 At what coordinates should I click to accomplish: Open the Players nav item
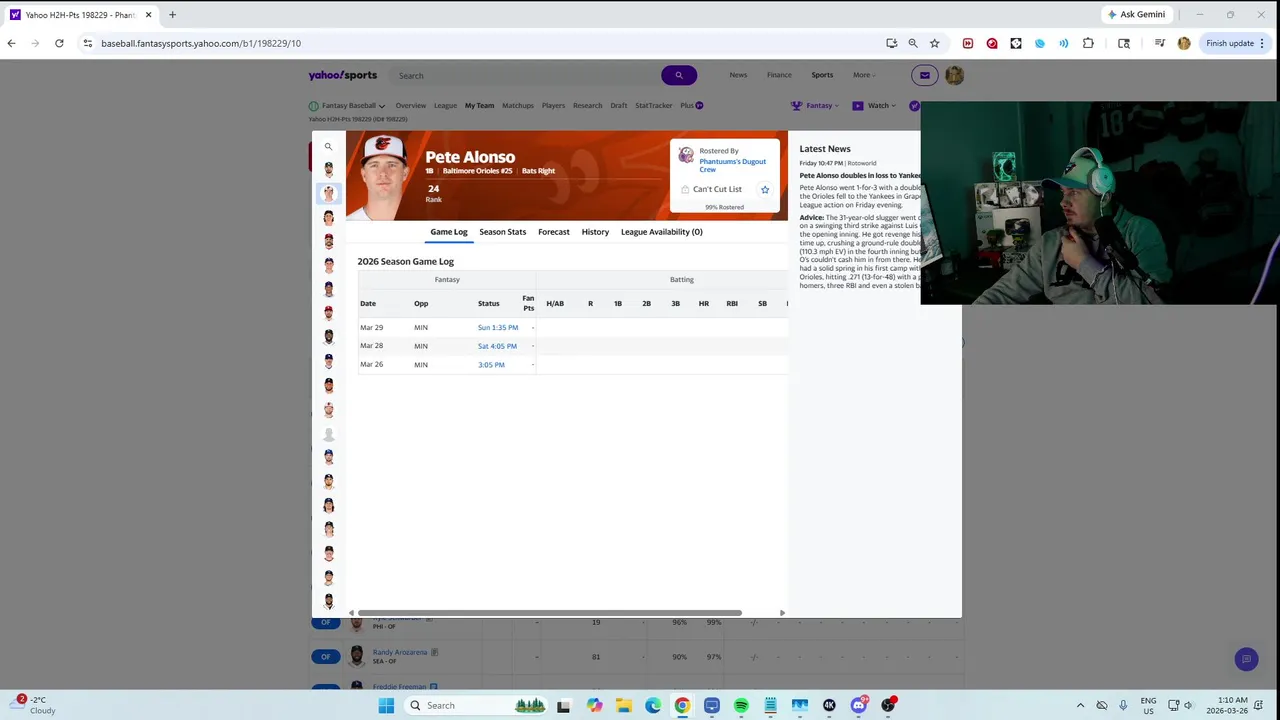pyautogui.click(x=553, y=105)
